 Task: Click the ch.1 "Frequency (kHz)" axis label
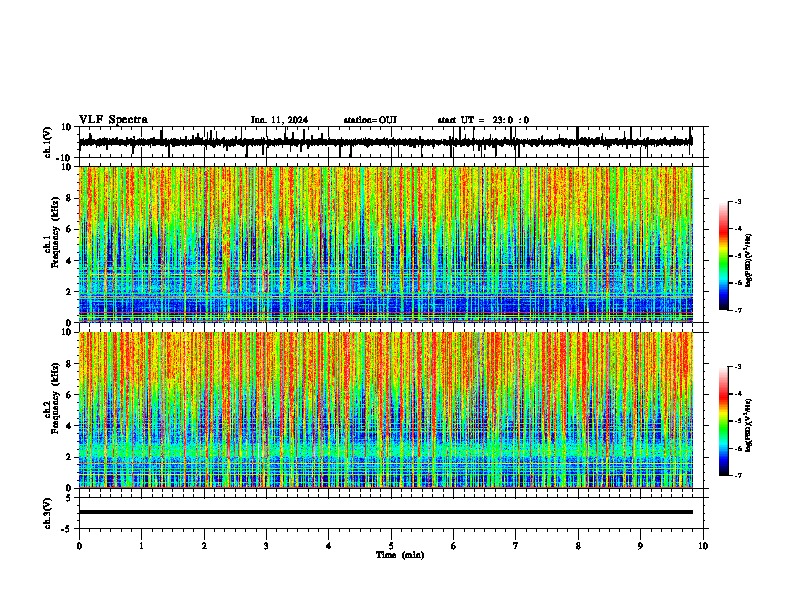[x=55, y=233]
